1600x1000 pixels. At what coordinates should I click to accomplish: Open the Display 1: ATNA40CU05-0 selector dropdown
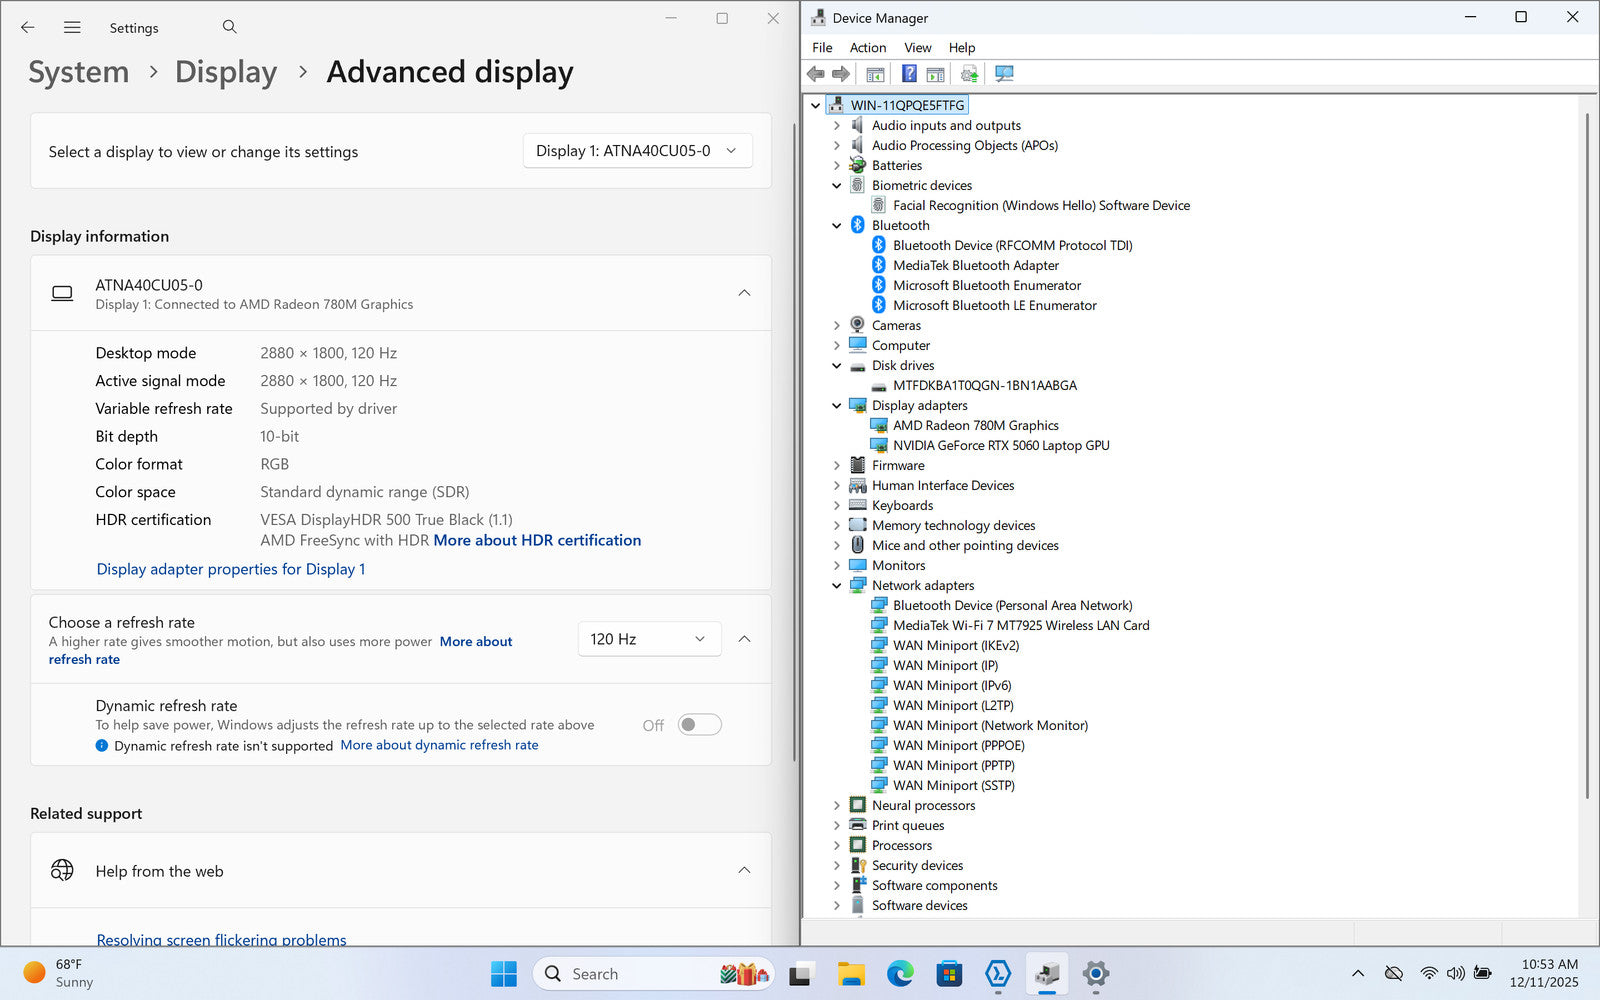pos(637,151)
